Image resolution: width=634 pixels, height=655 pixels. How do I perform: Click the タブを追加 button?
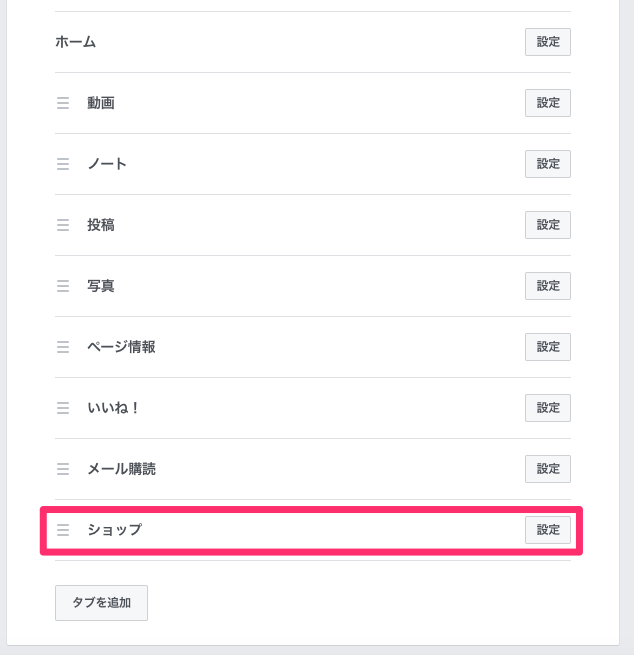(101, 603)
